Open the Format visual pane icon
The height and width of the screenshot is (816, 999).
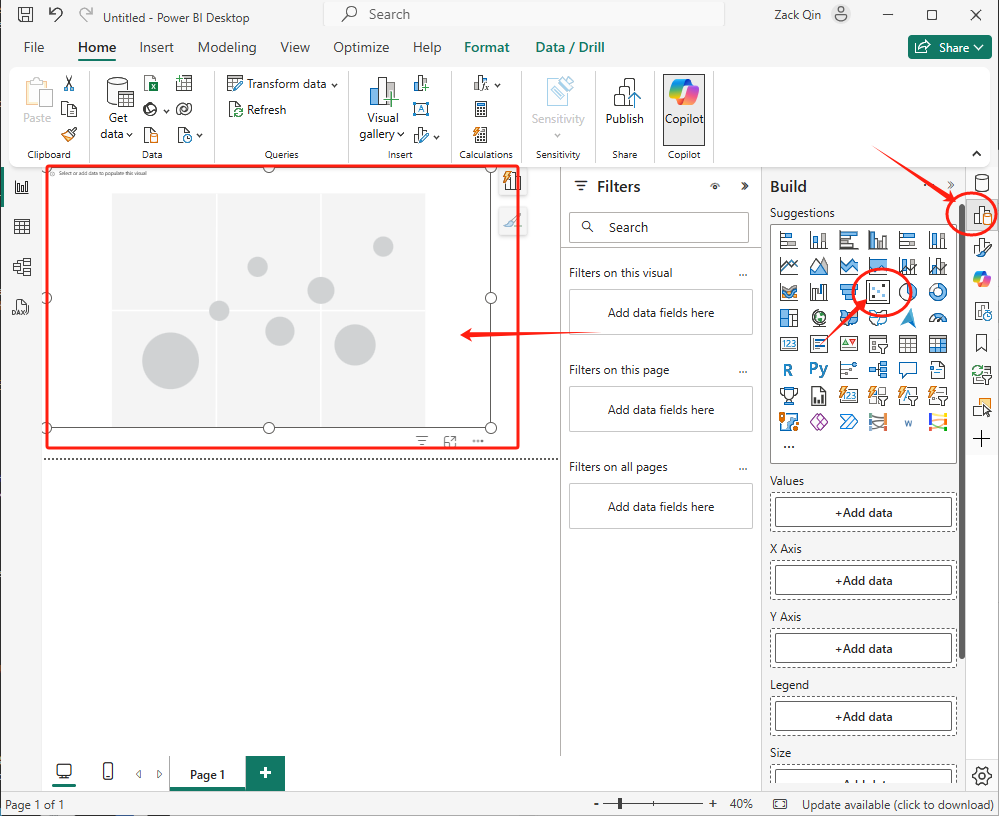point(982,247)
